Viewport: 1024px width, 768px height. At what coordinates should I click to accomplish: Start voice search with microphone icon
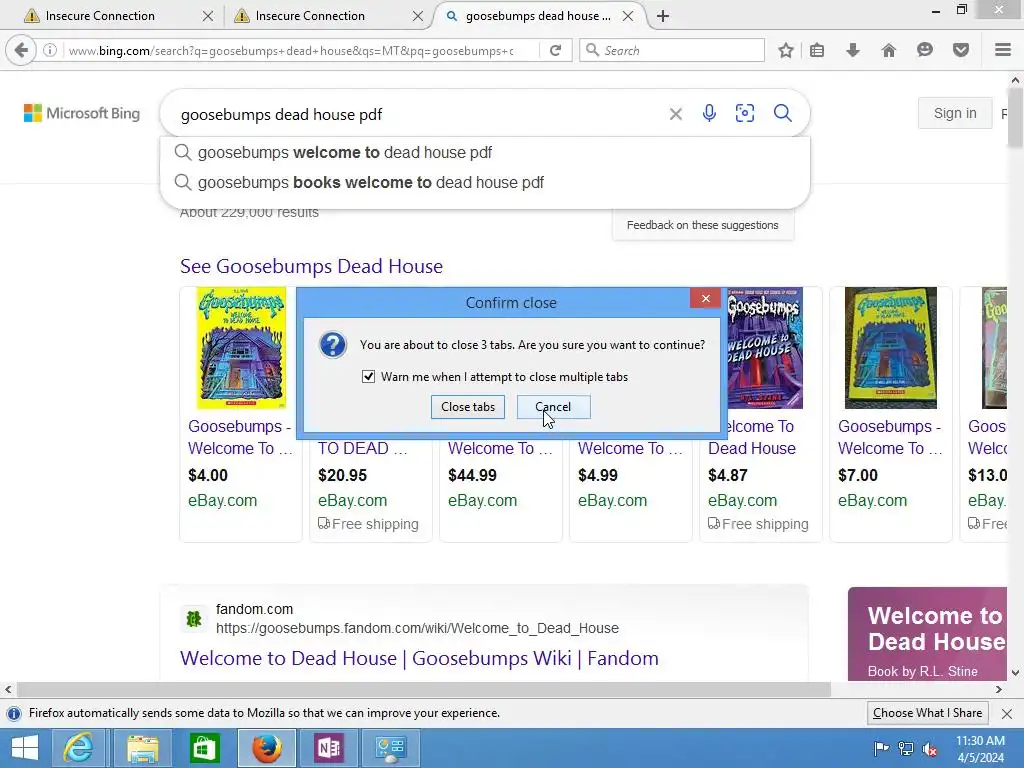[709, 114]
